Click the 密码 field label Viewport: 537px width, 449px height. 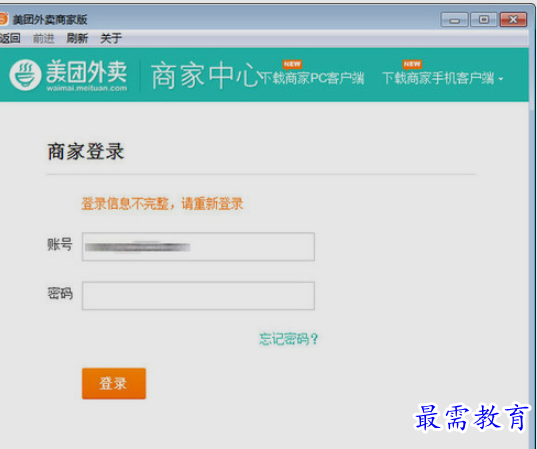click(x=60, y=294)
